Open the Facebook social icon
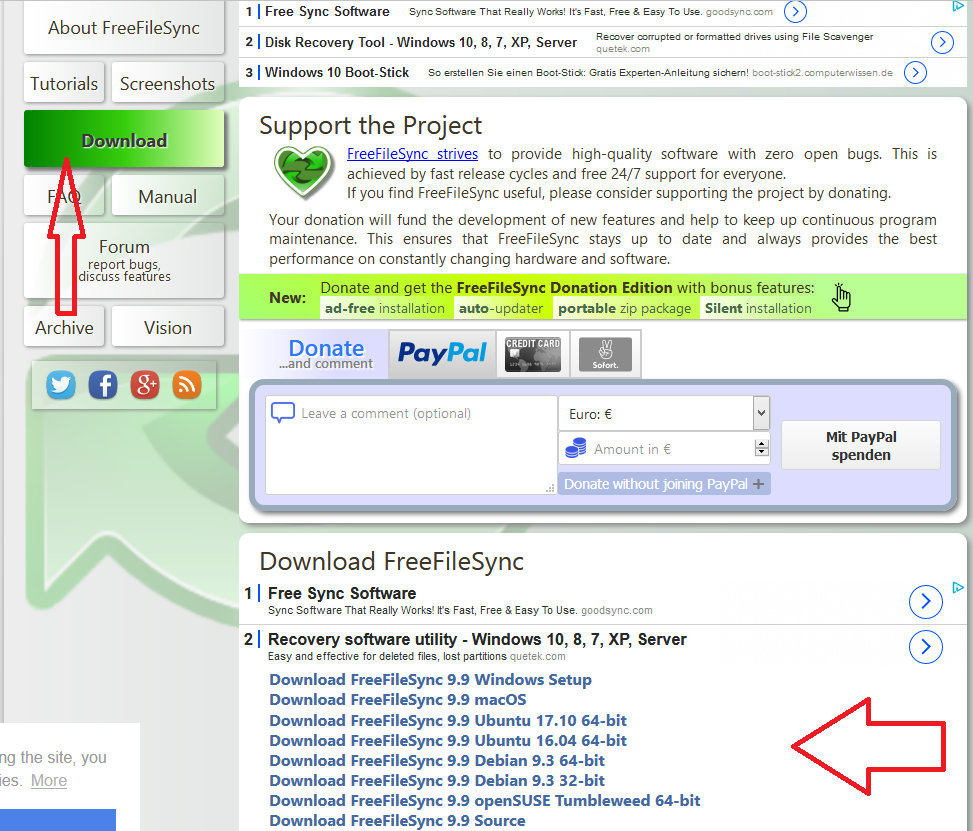The width and height of the screenshot is (973, 831). 103,384
